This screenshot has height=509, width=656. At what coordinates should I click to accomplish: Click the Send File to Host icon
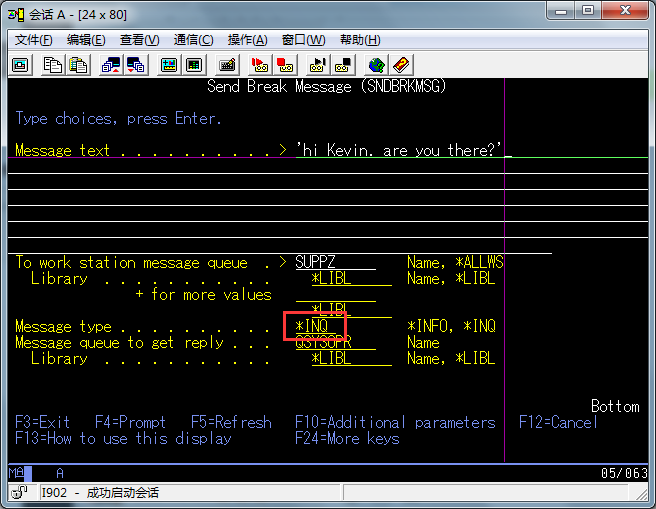click(111, 65)
